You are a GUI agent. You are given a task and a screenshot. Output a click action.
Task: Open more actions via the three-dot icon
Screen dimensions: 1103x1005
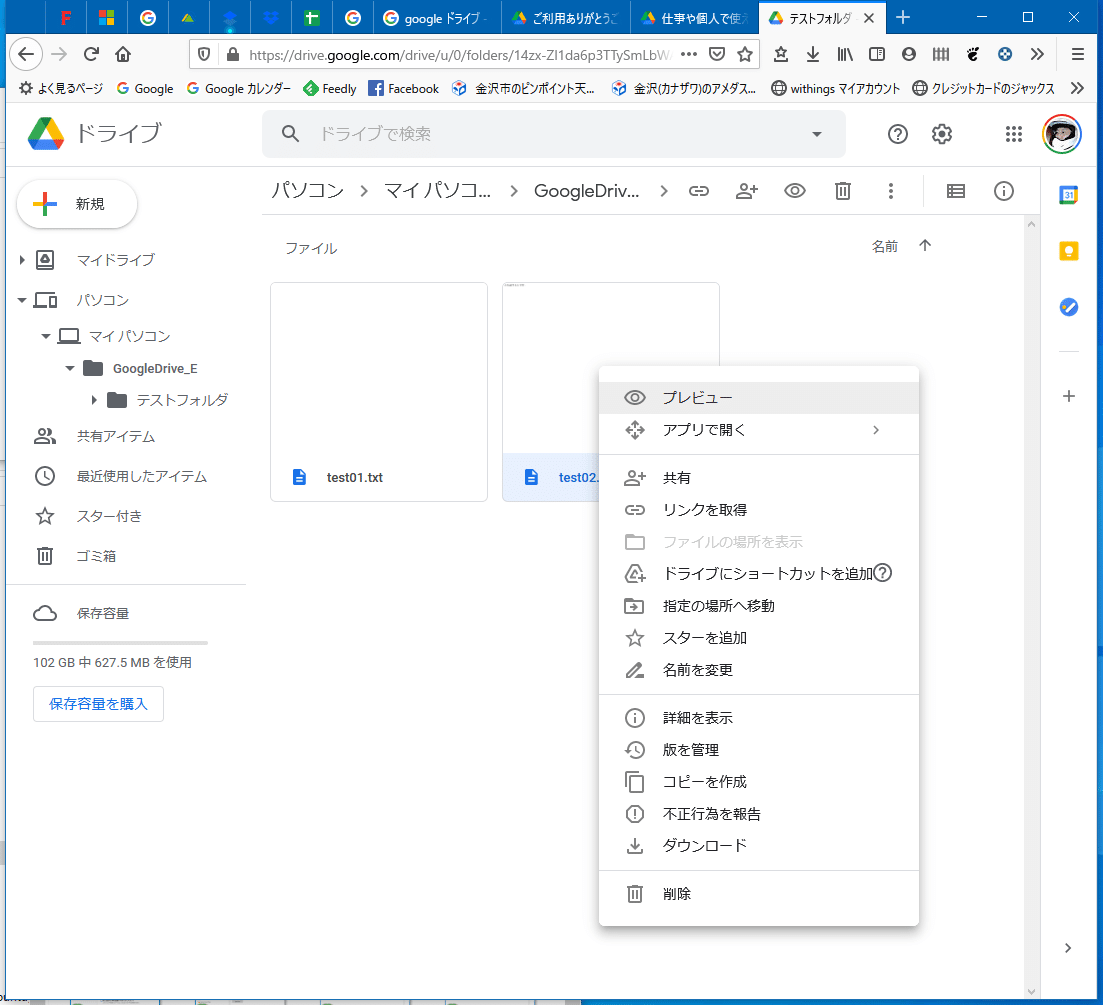890,190
